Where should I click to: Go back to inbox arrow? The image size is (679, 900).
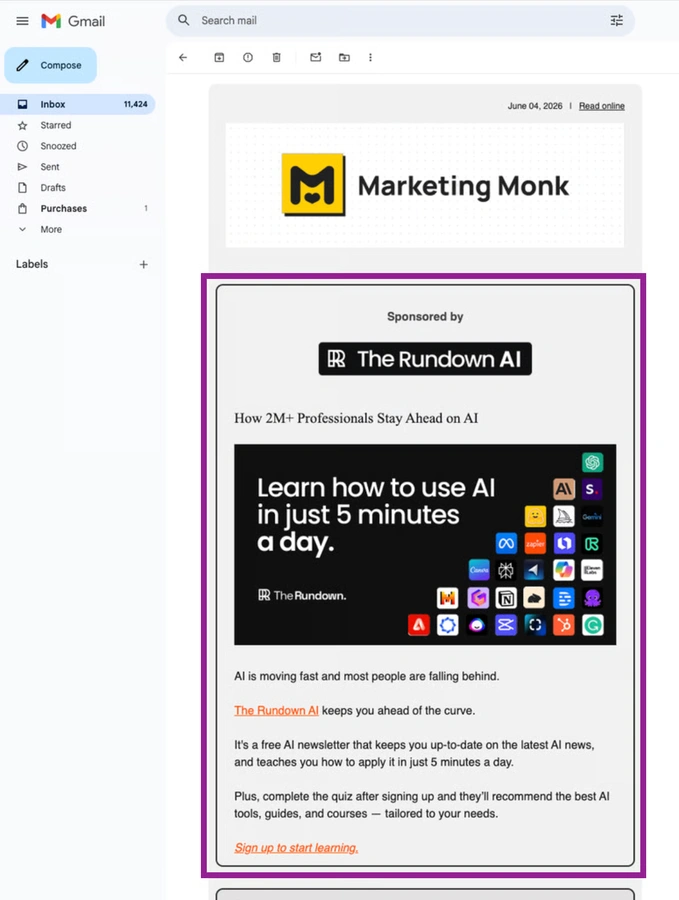[x=183, y=57]
